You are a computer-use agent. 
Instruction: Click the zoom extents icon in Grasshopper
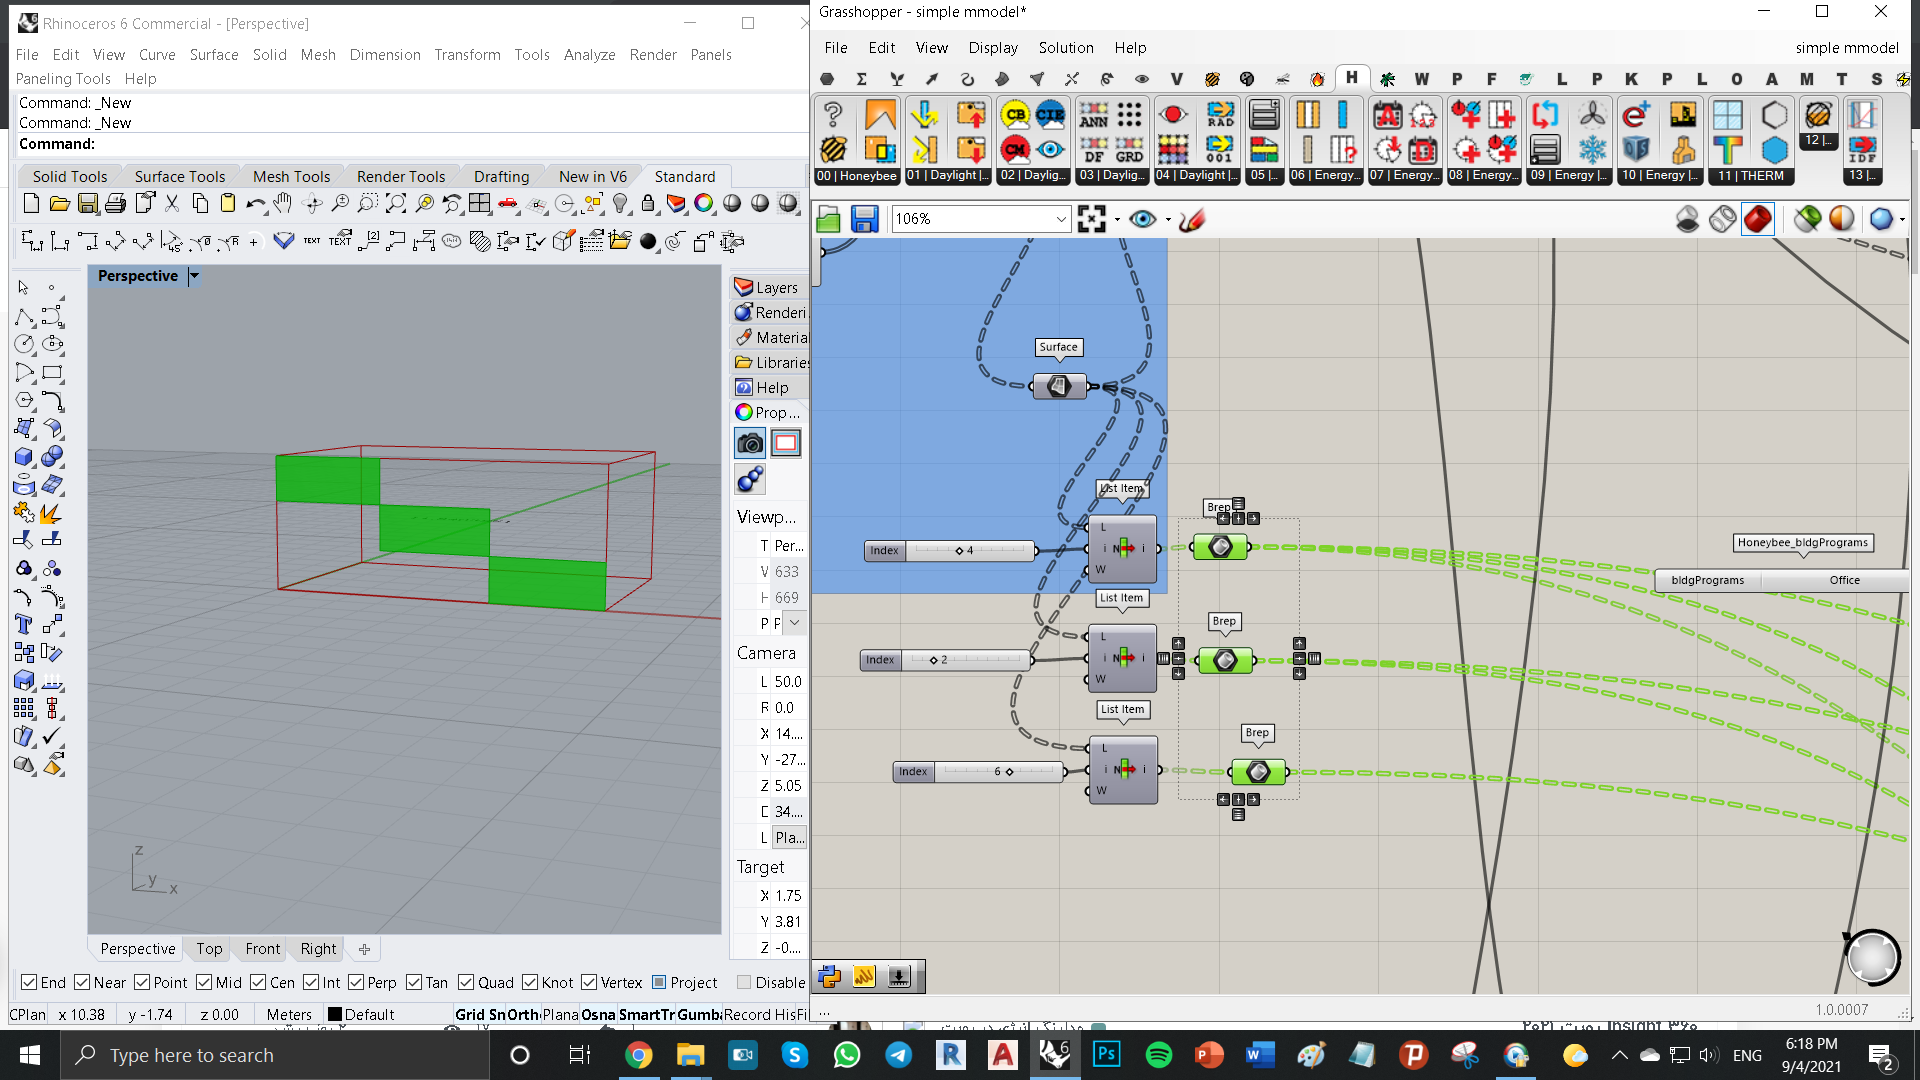click(1091, 219)
